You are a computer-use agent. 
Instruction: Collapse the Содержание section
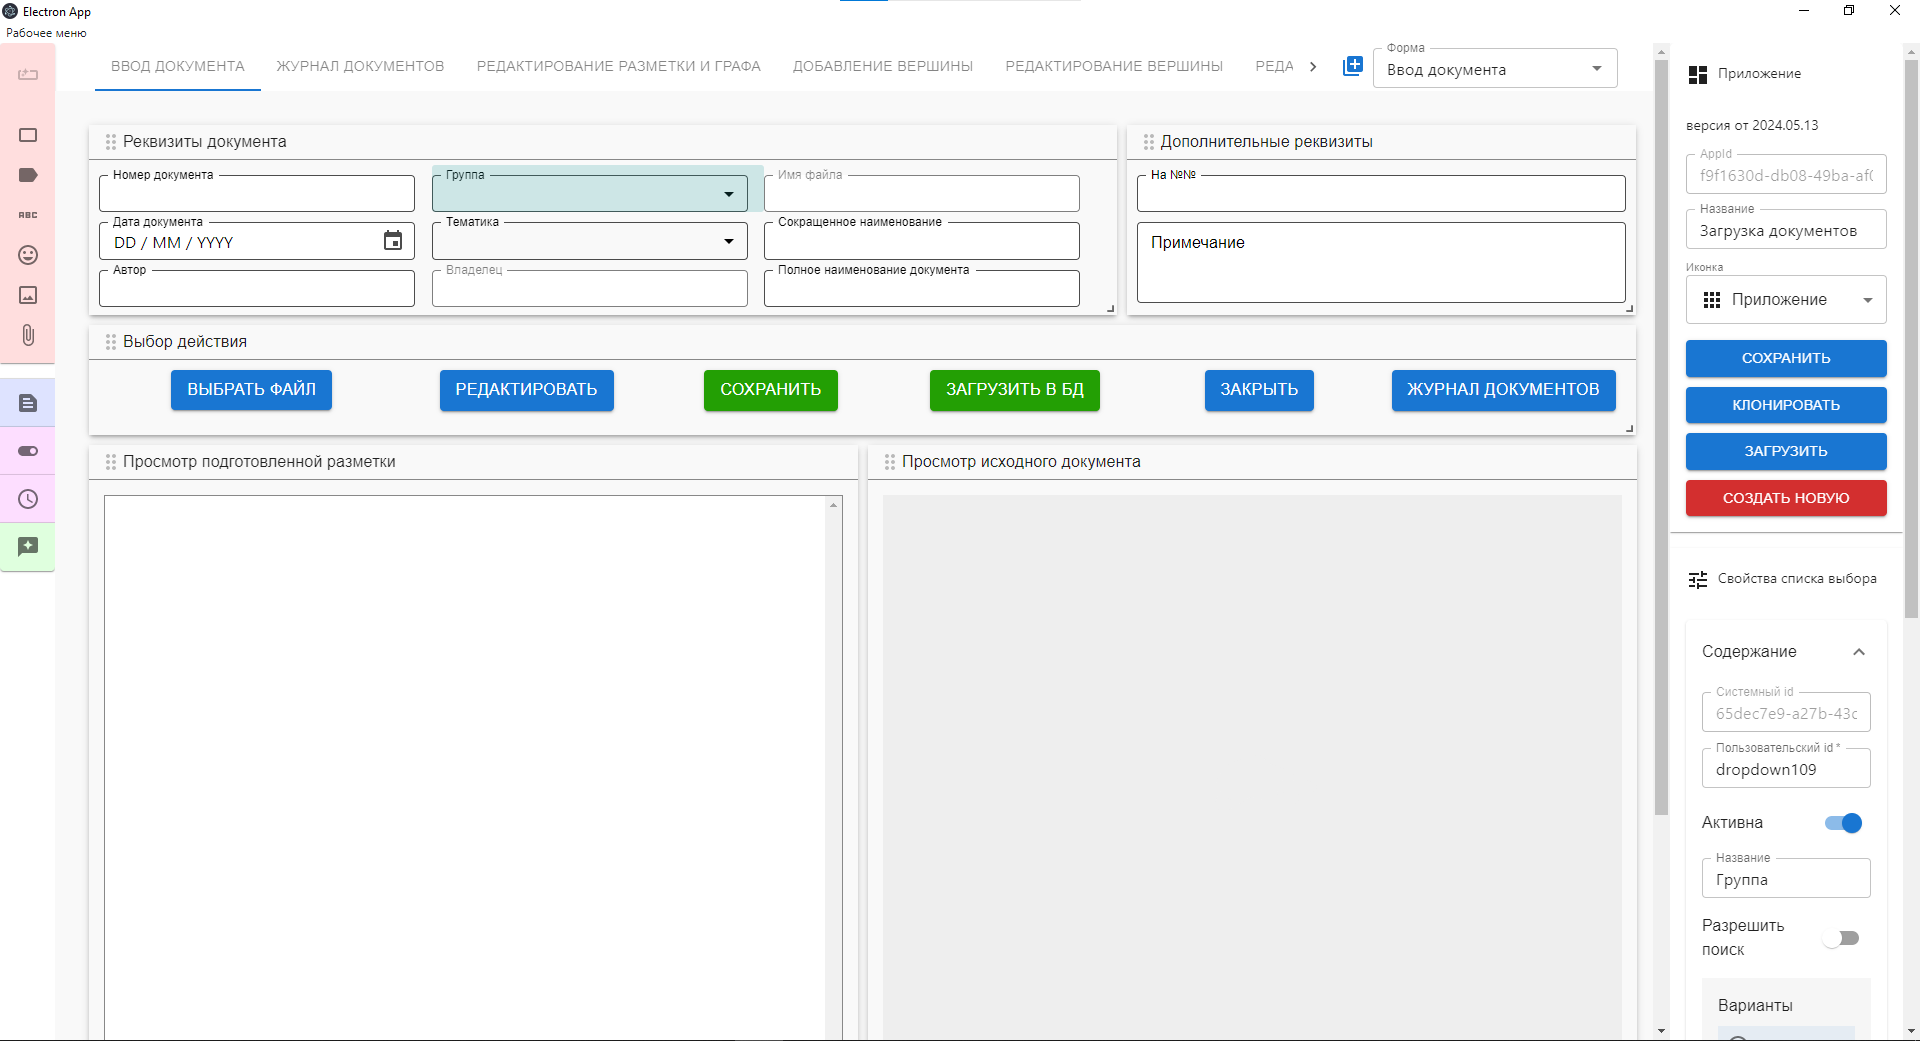[x=1858, y=652]
